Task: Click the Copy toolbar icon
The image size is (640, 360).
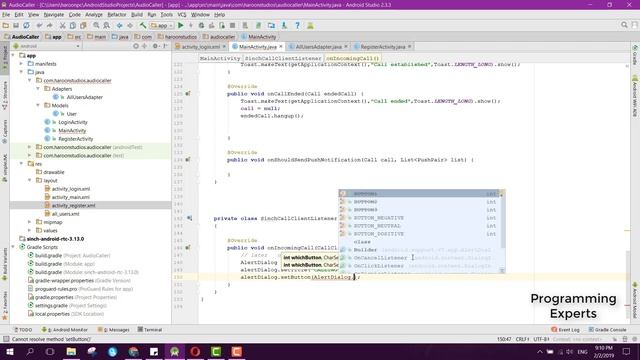Action: click(73, 25)
